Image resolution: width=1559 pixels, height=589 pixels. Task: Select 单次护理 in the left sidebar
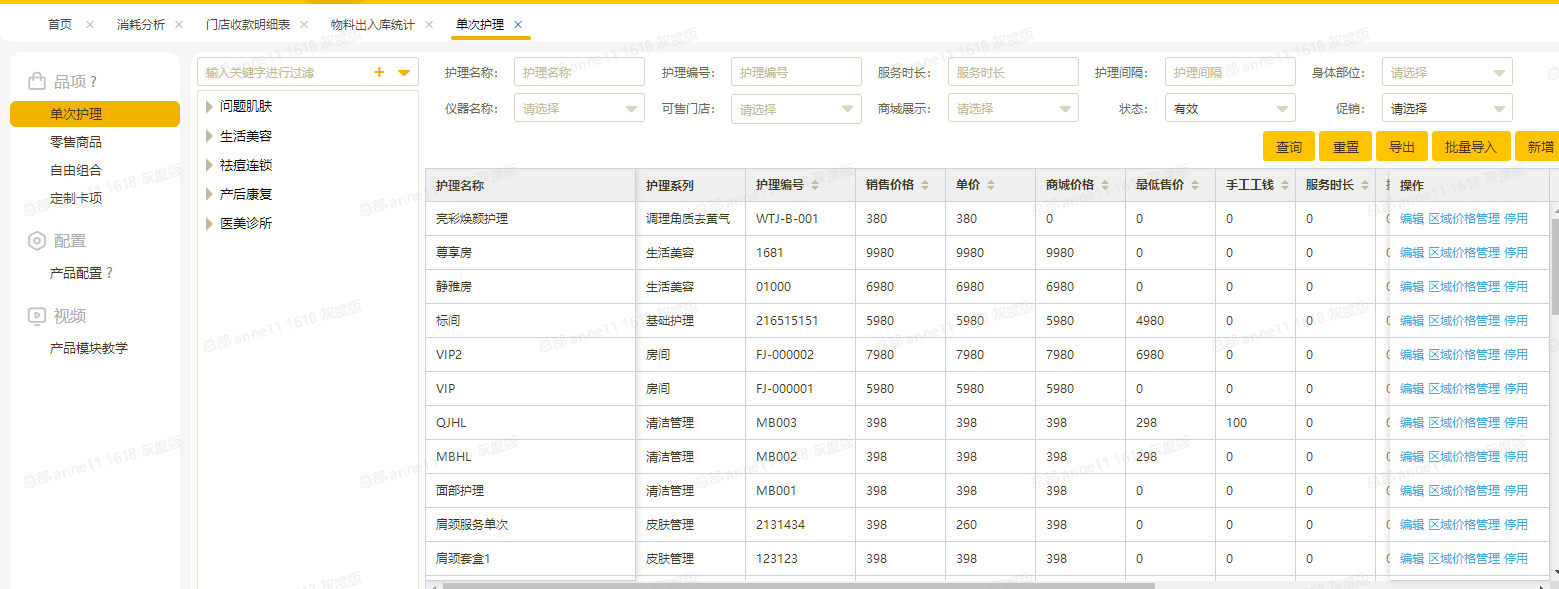pyautogui.click(x=95, y=114)
